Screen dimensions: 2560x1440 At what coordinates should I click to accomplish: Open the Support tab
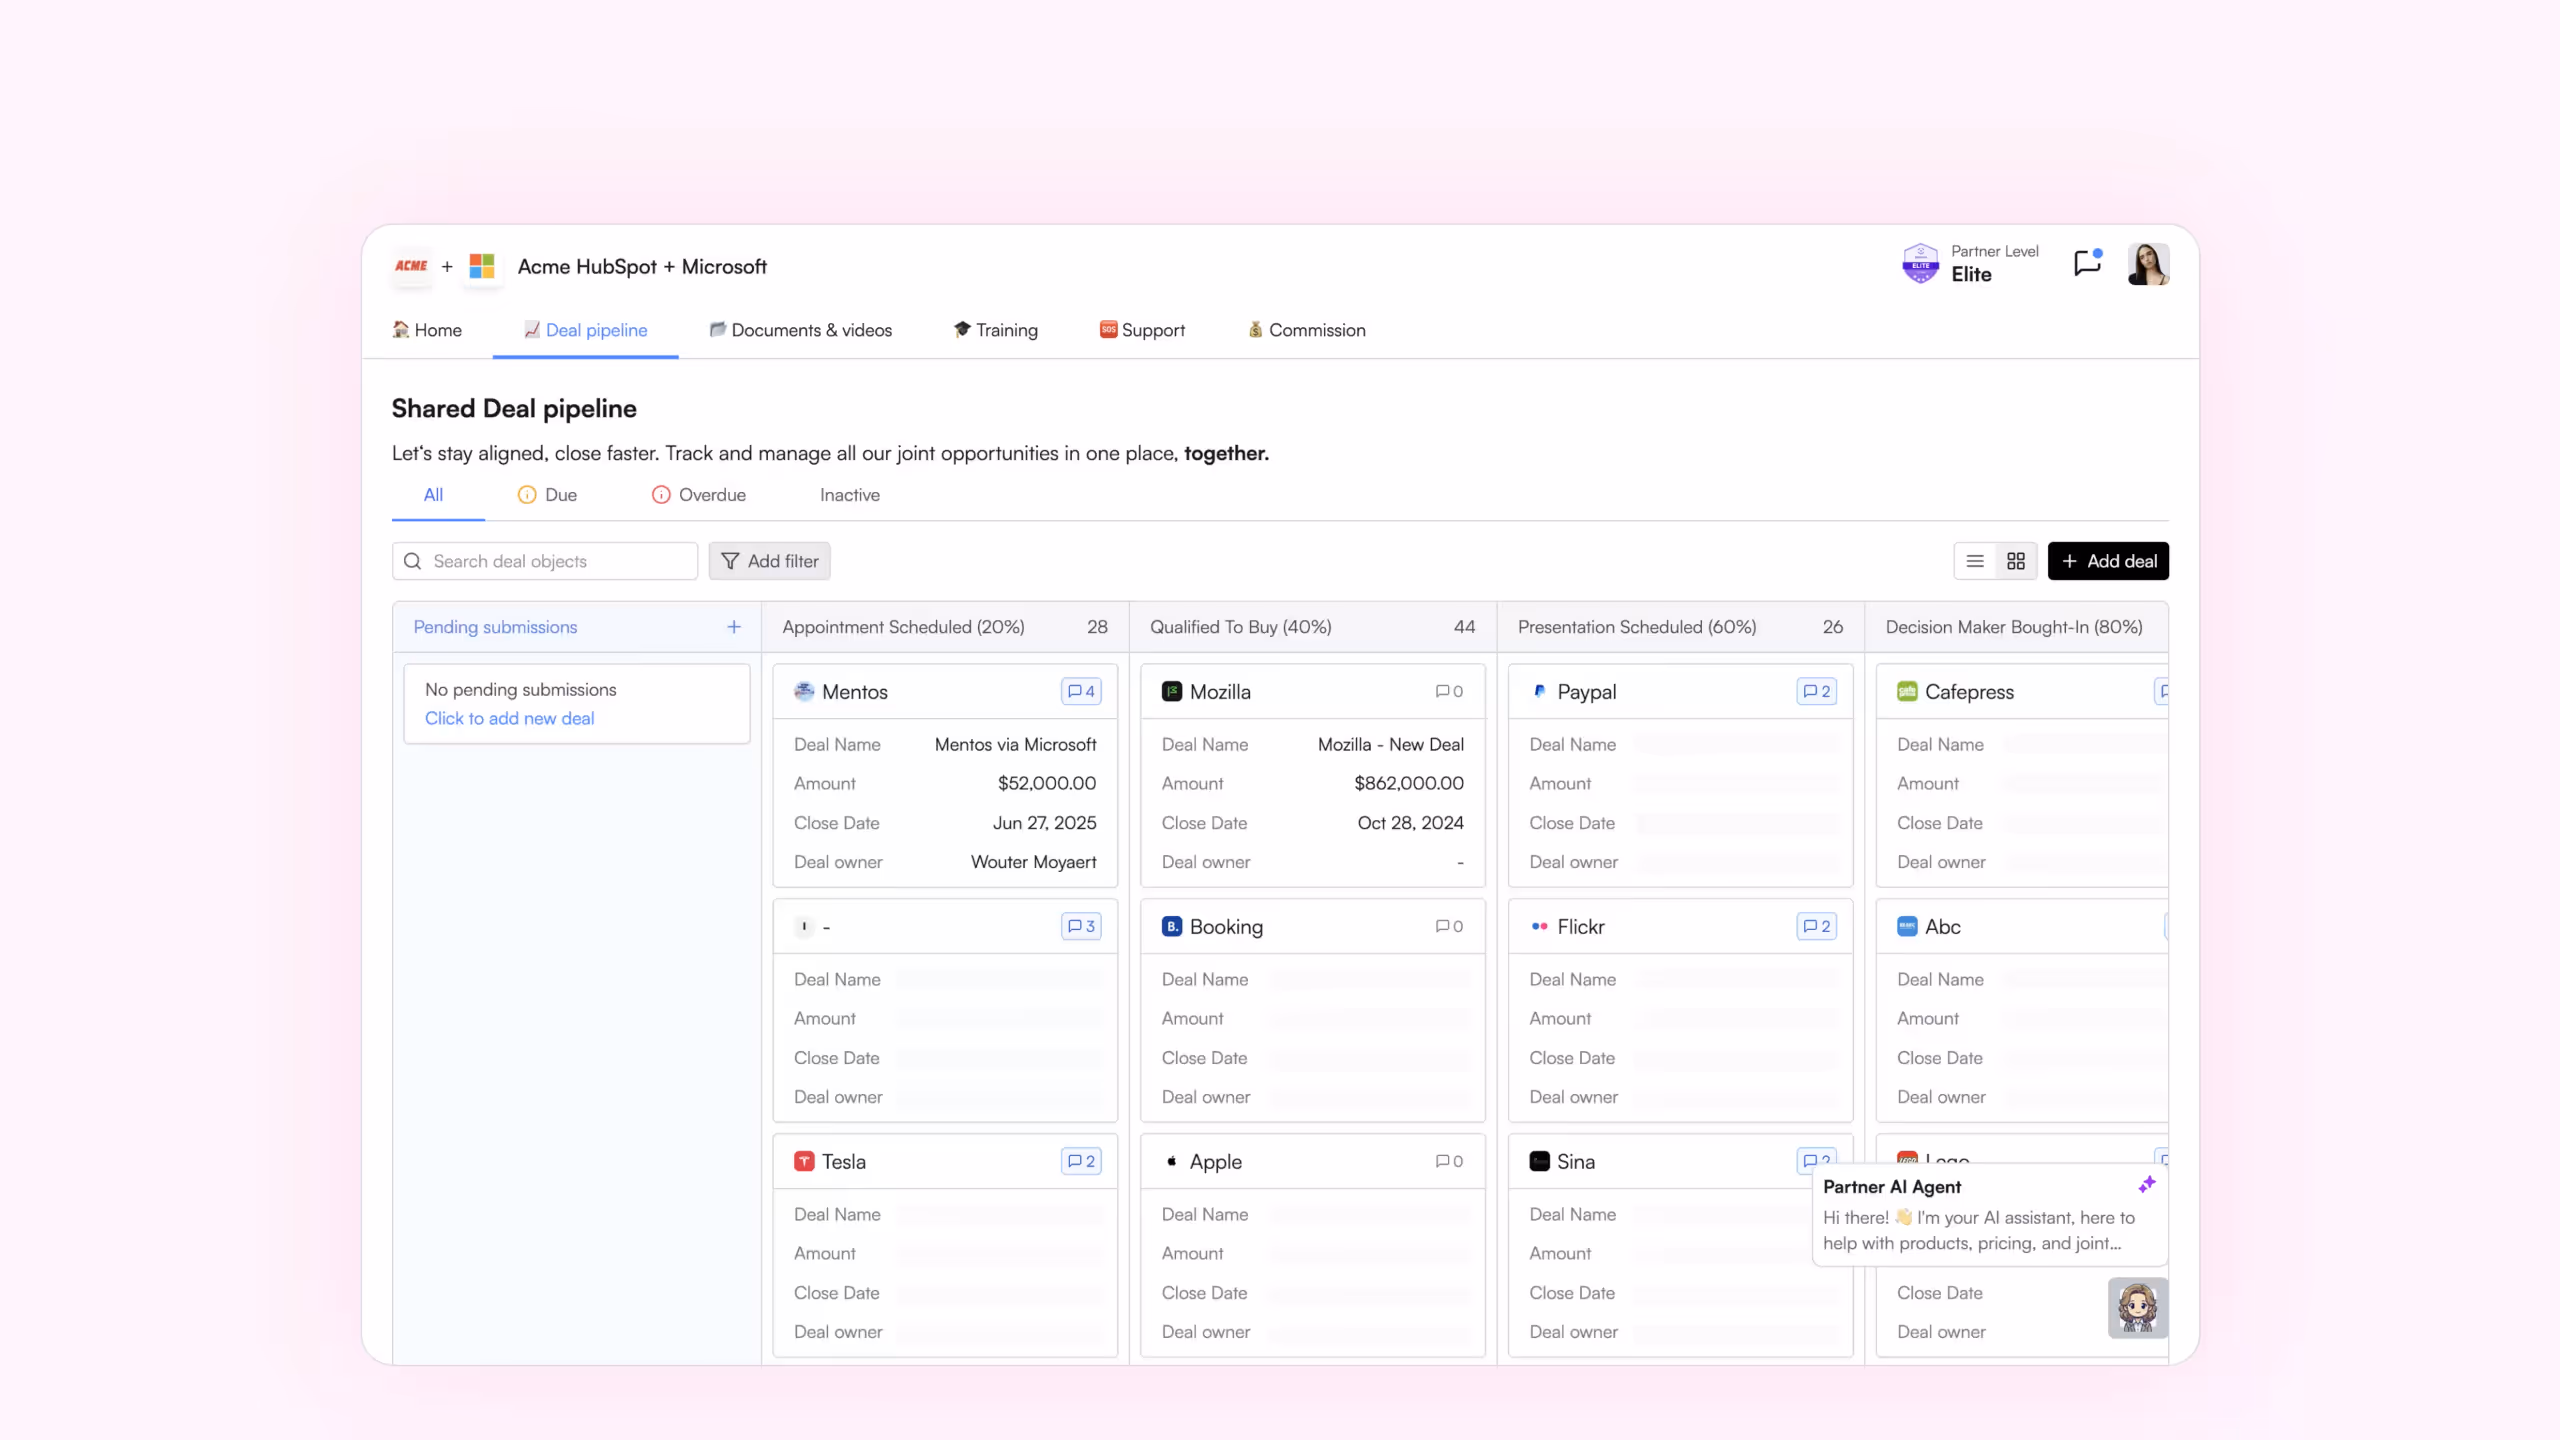[x=1142, y=330]
